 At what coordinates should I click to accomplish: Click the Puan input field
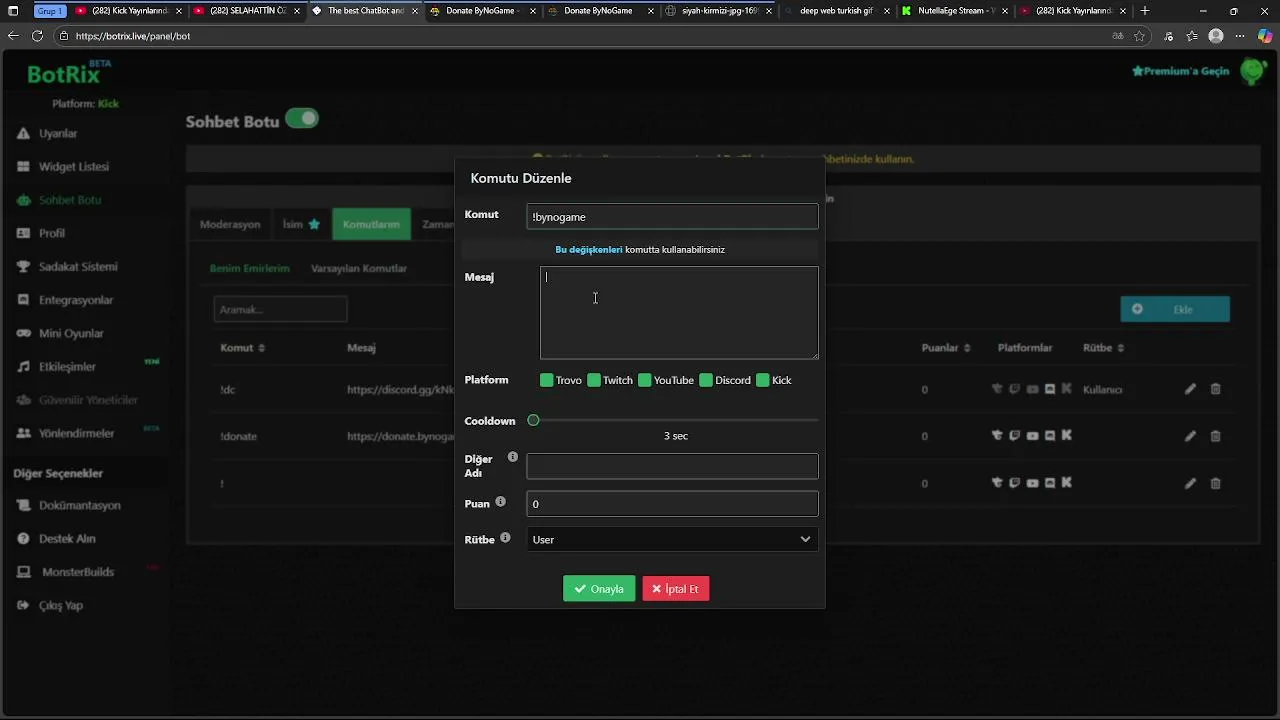[672, 504]
